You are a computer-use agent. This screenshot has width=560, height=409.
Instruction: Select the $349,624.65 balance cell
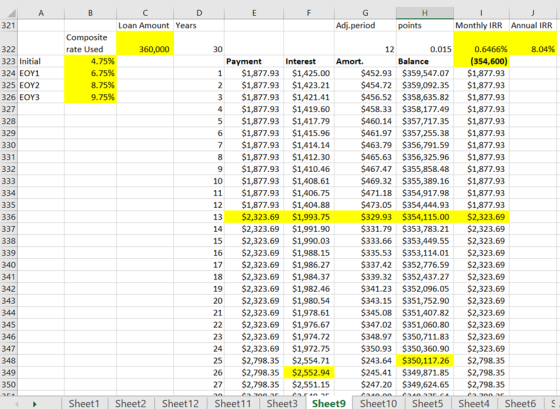[x=425, y=384]
